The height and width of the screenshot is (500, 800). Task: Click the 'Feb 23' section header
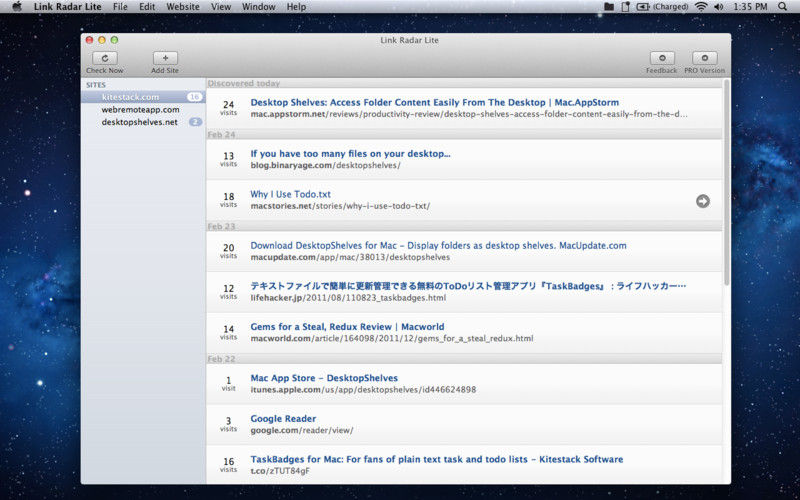pyautogui.click(x=464, y=226)
